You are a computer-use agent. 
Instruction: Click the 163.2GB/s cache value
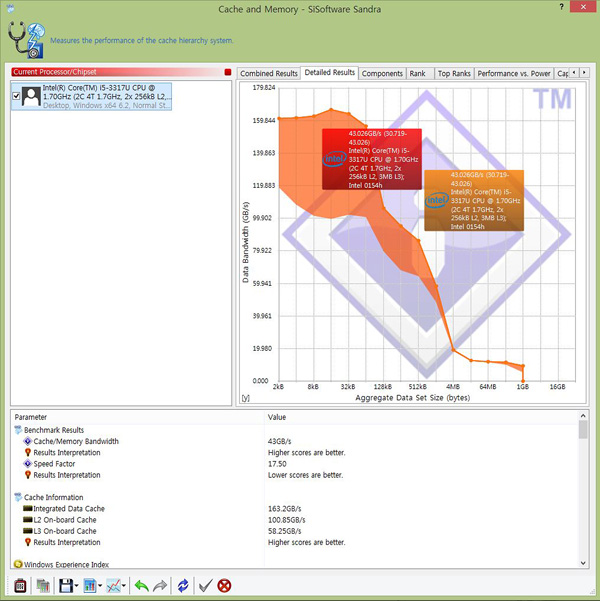point(284,509)
